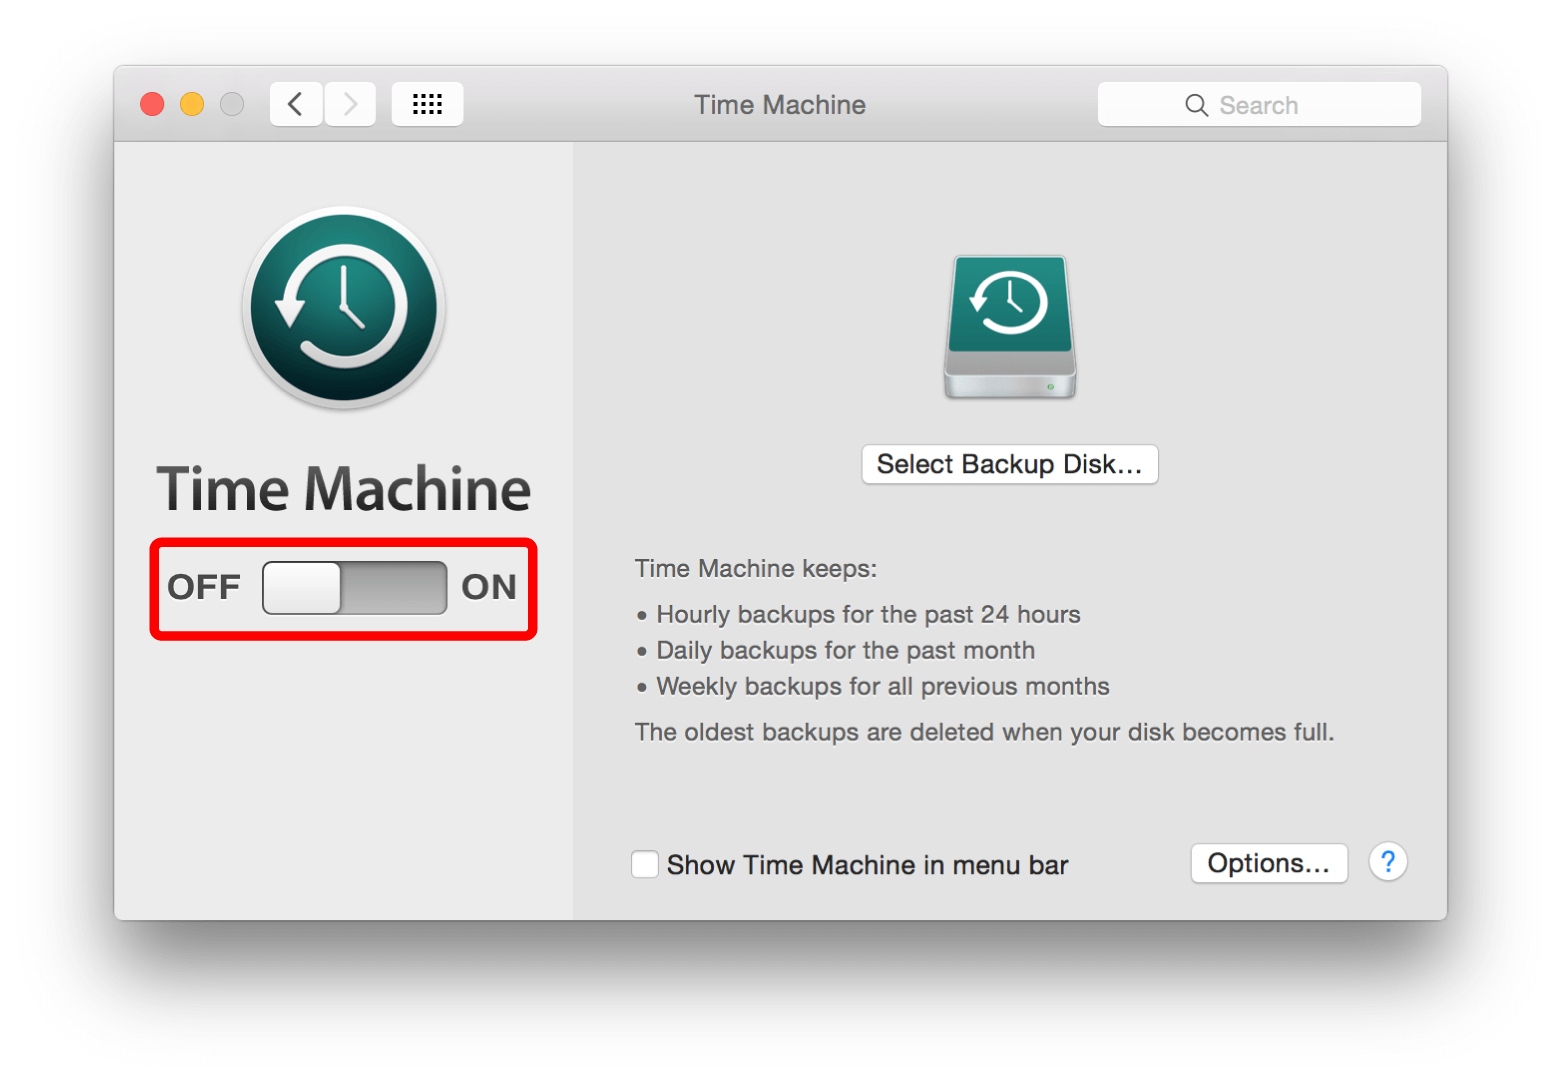The image size is (1560, 1081).
Task: Focus the Search field
Action: [1259, 104]
